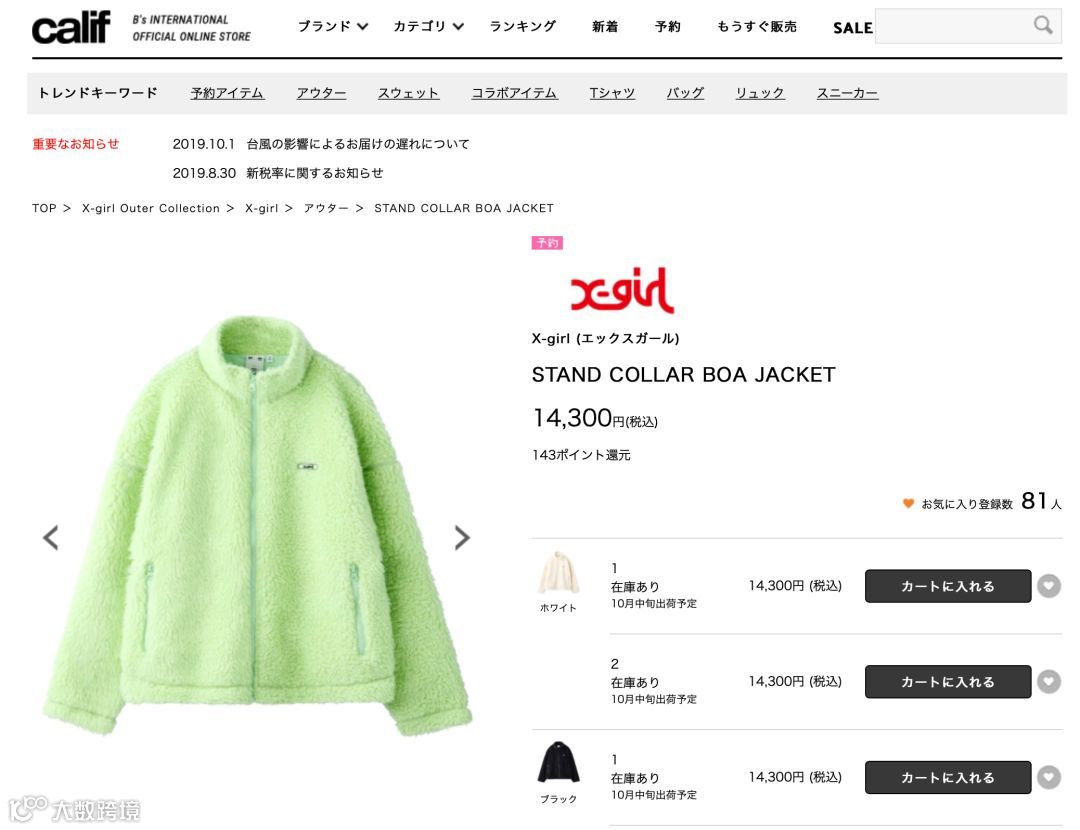Screen dimensions: 1080x830
Task: Click the red X-girl brand logo
Action: click(622, 290)
